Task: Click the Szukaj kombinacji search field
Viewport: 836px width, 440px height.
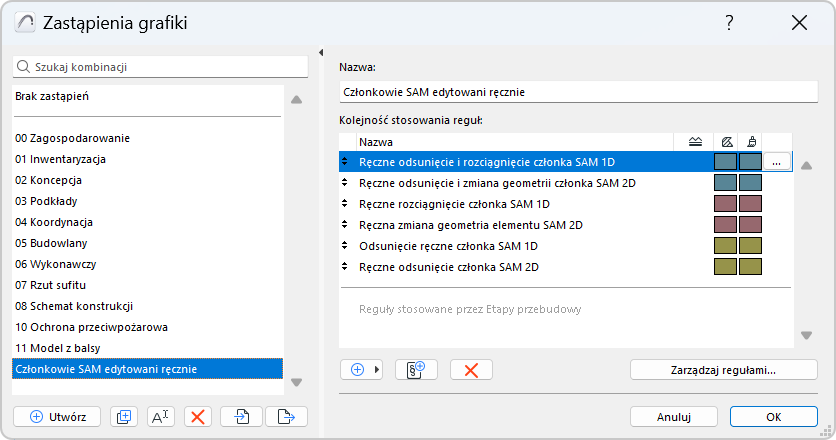Action: click(x=160, y=67)
